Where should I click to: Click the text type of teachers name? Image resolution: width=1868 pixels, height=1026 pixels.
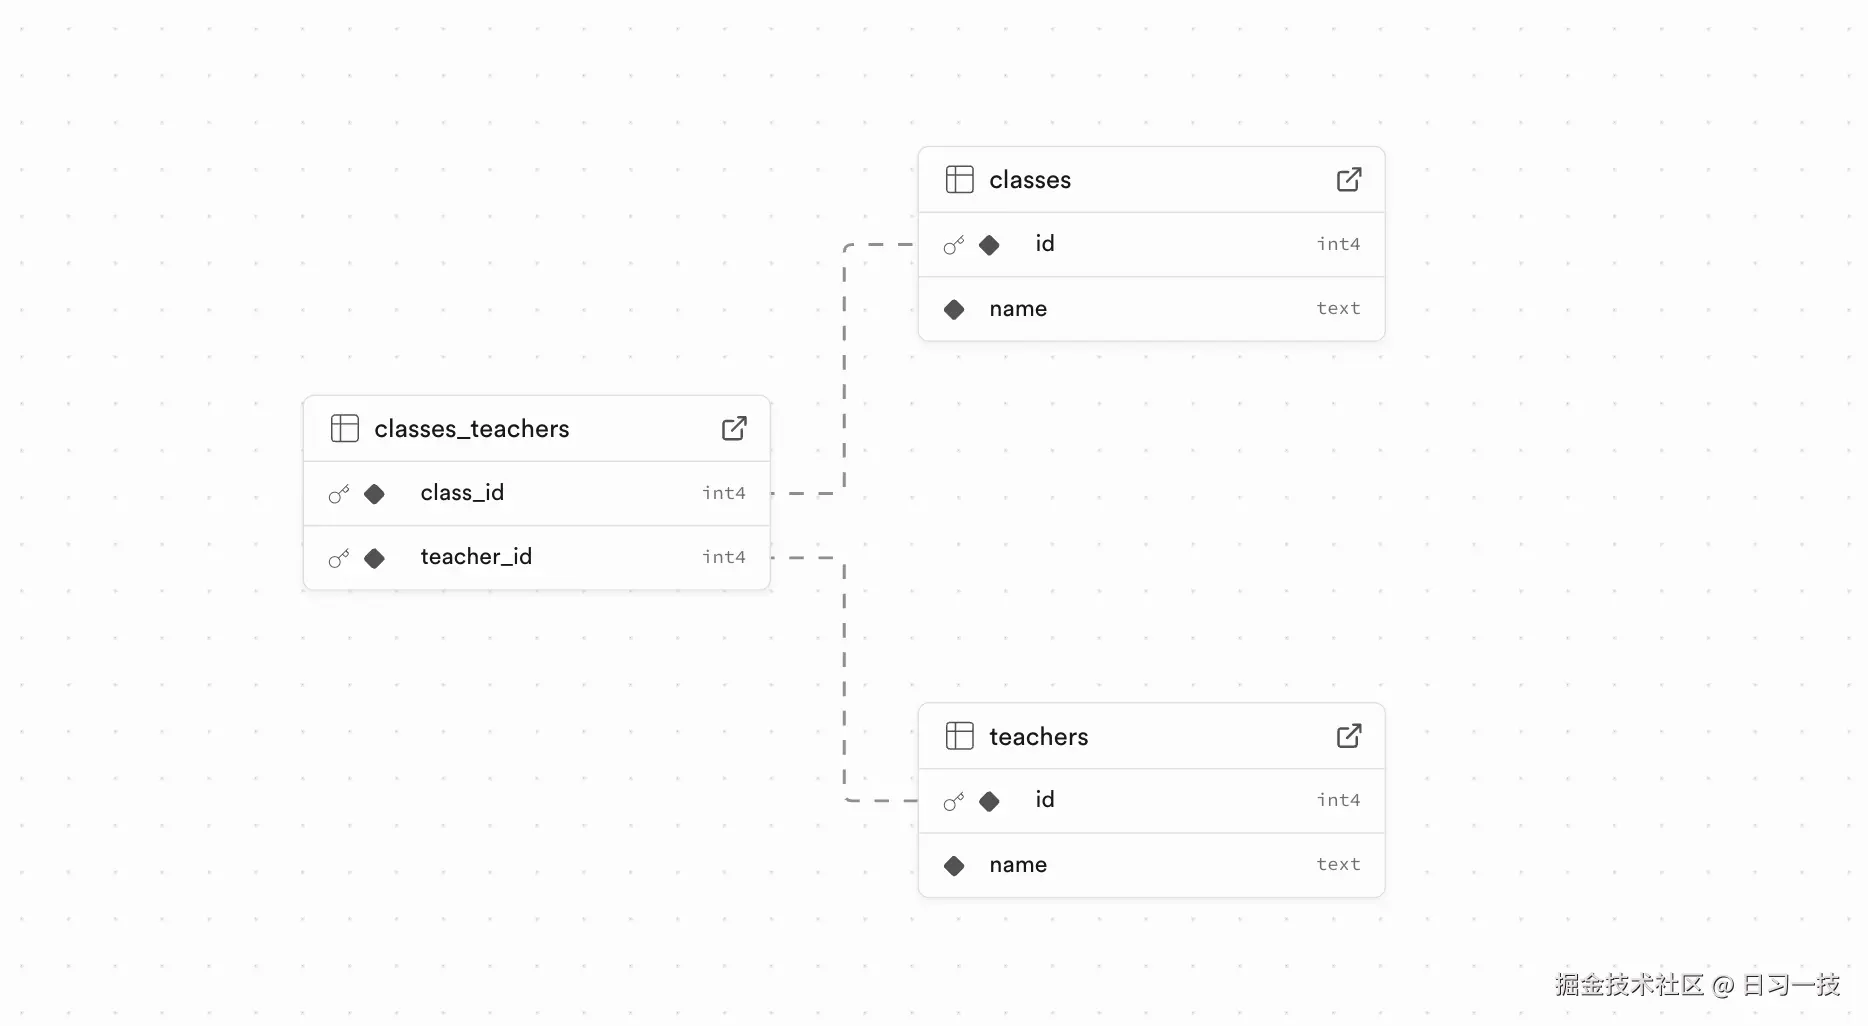(1338, 864)
